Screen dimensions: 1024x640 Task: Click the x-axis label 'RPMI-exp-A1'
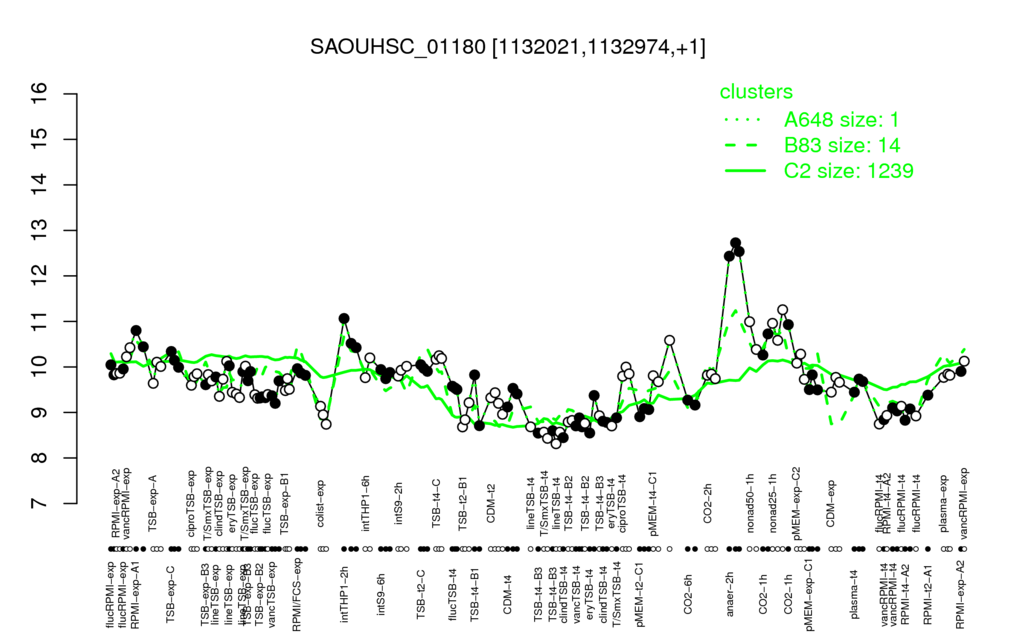[135, 595]
